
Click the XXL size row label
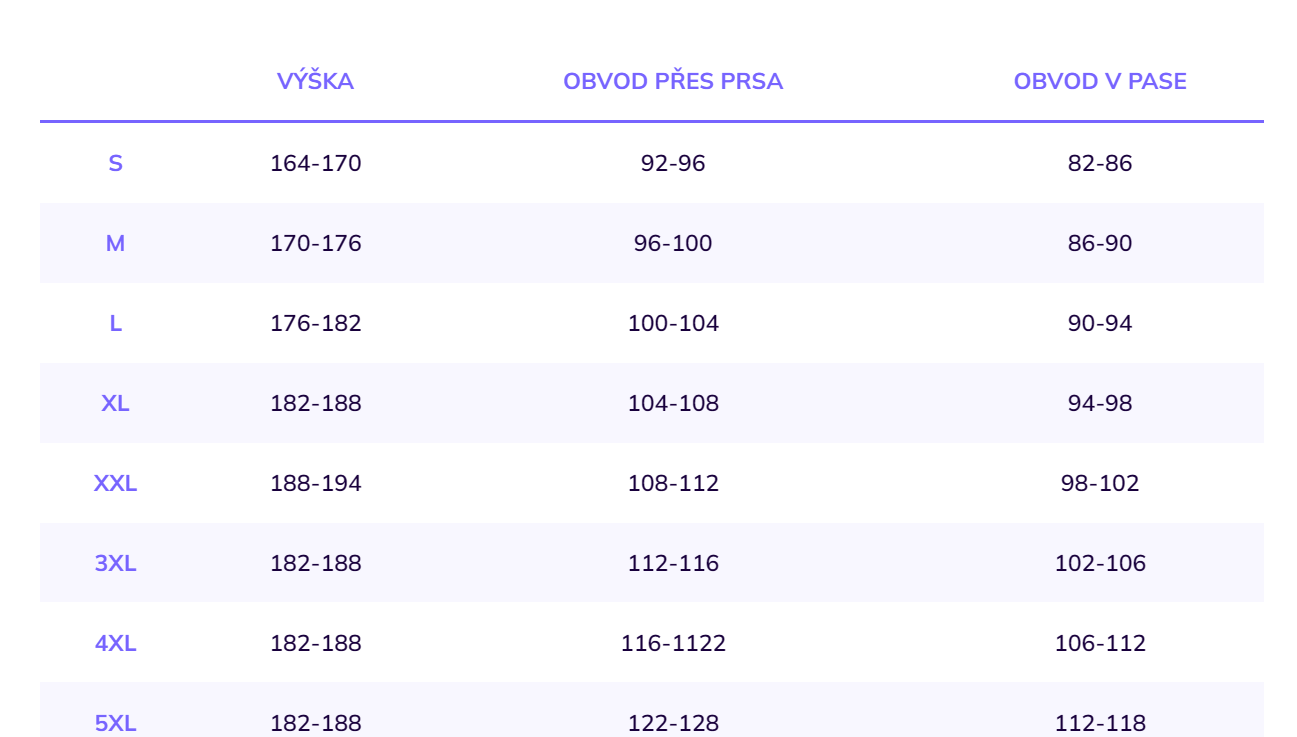tap(115, 483)
